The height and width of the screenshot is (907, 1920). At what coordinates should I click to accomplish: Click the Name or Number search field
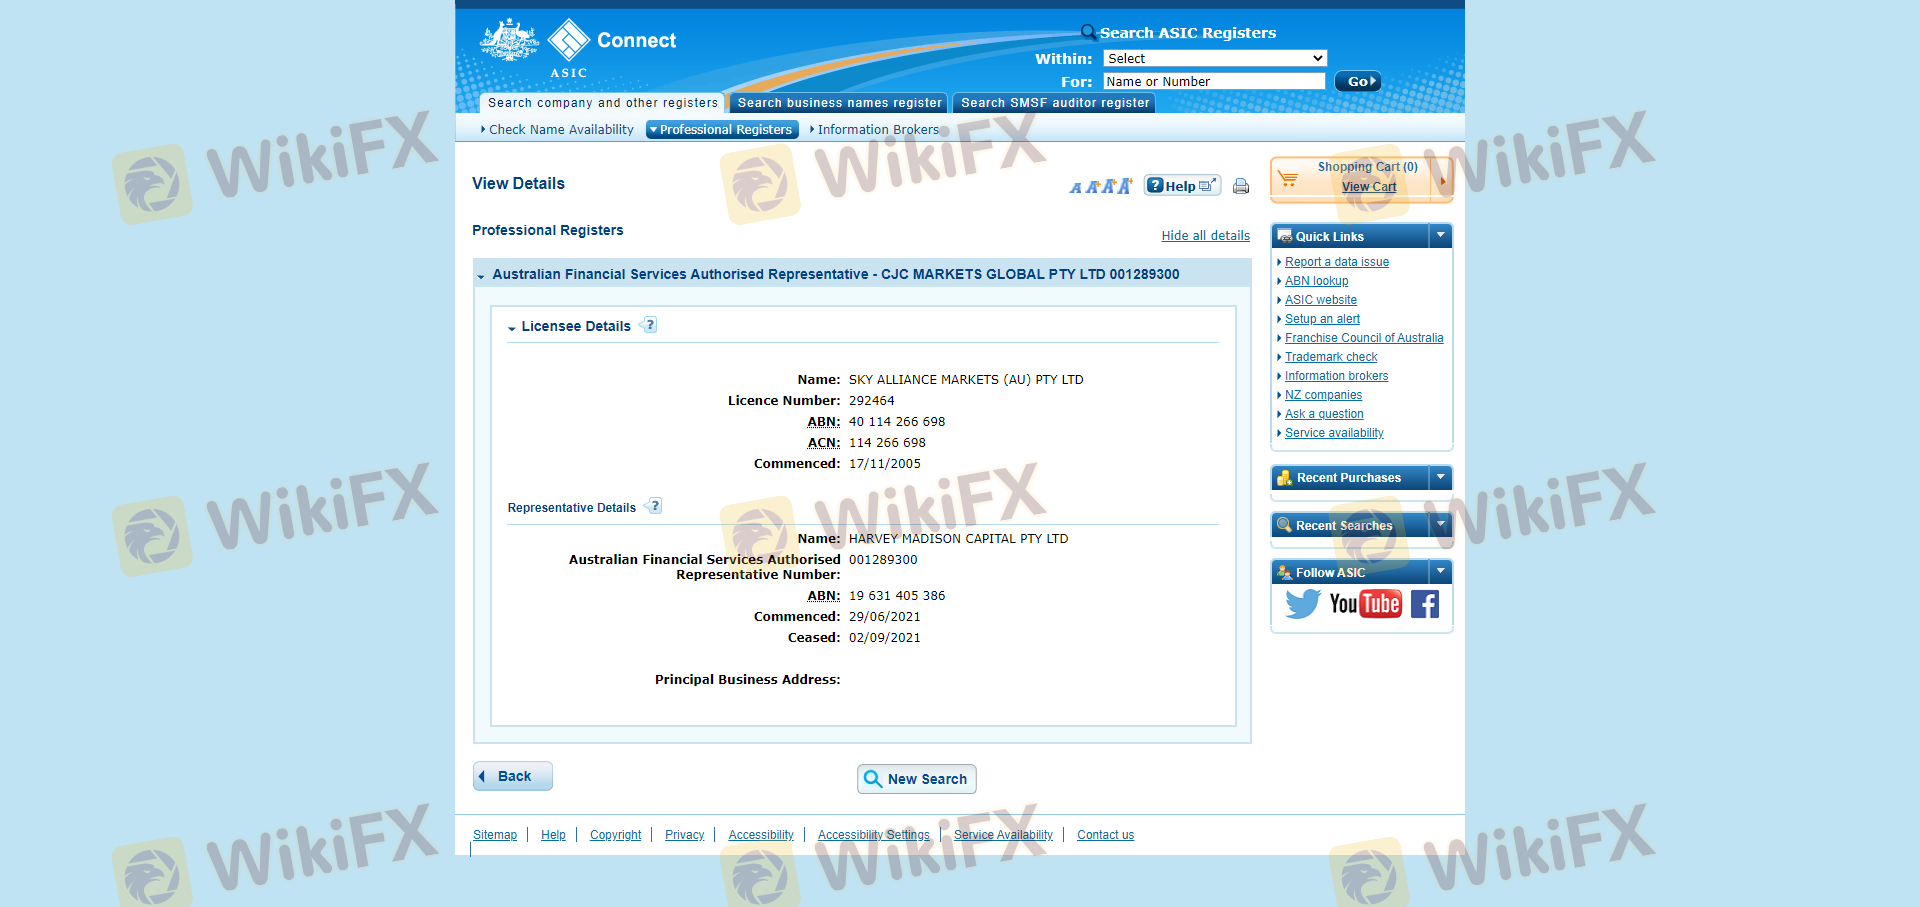point(1213,81)
